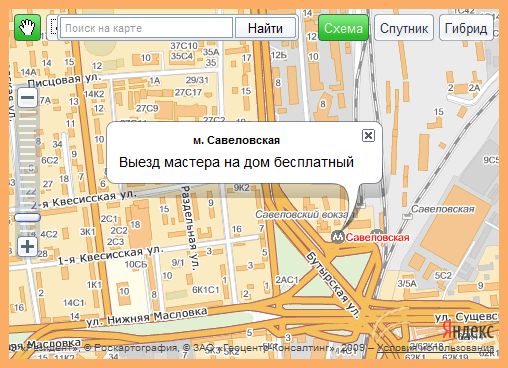
Task: Open the Условия использования link
Action: click(435, 347)
